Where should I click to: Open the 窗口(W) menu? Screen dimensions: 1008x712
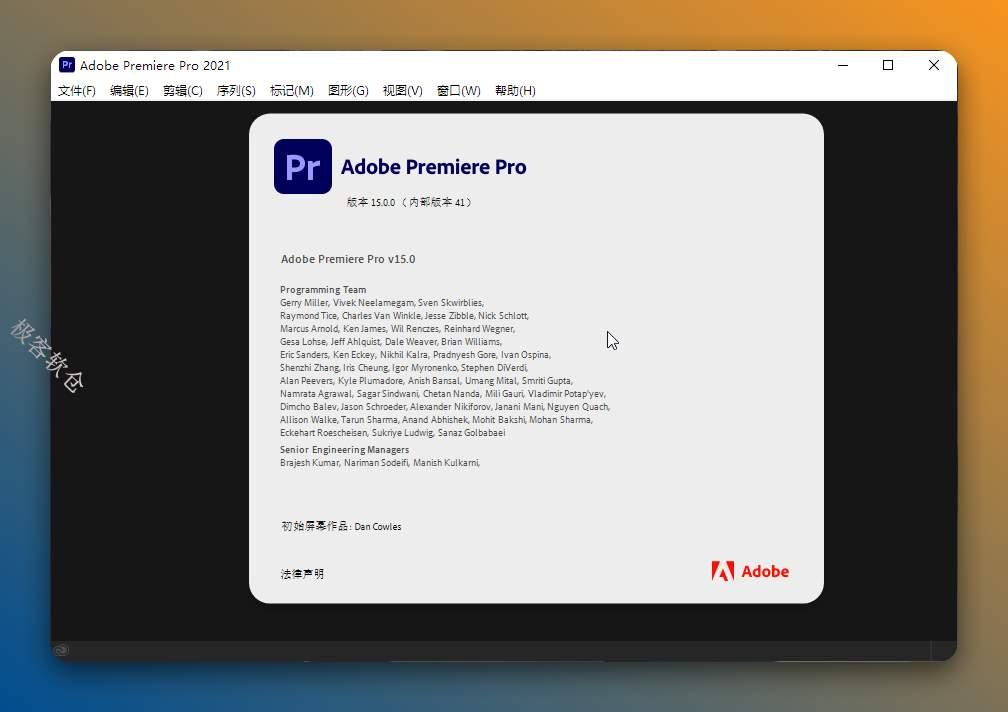(458, 91)
